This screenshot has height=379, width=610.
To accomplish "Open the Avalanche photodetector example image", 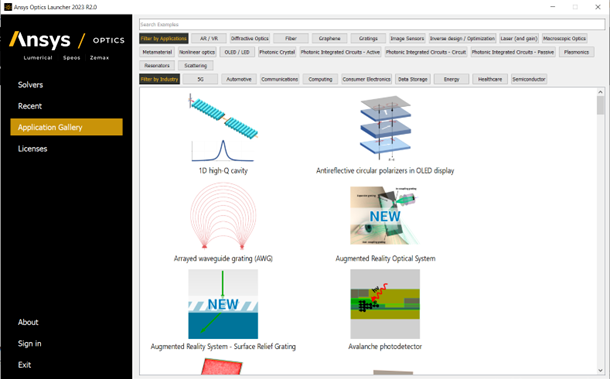I will point(385,304).
